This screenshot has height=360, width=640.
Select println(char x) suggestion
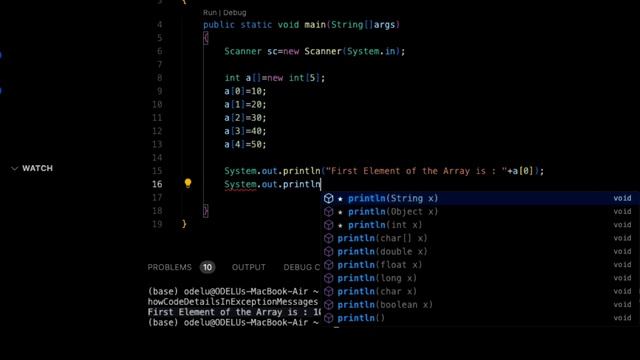480,291
